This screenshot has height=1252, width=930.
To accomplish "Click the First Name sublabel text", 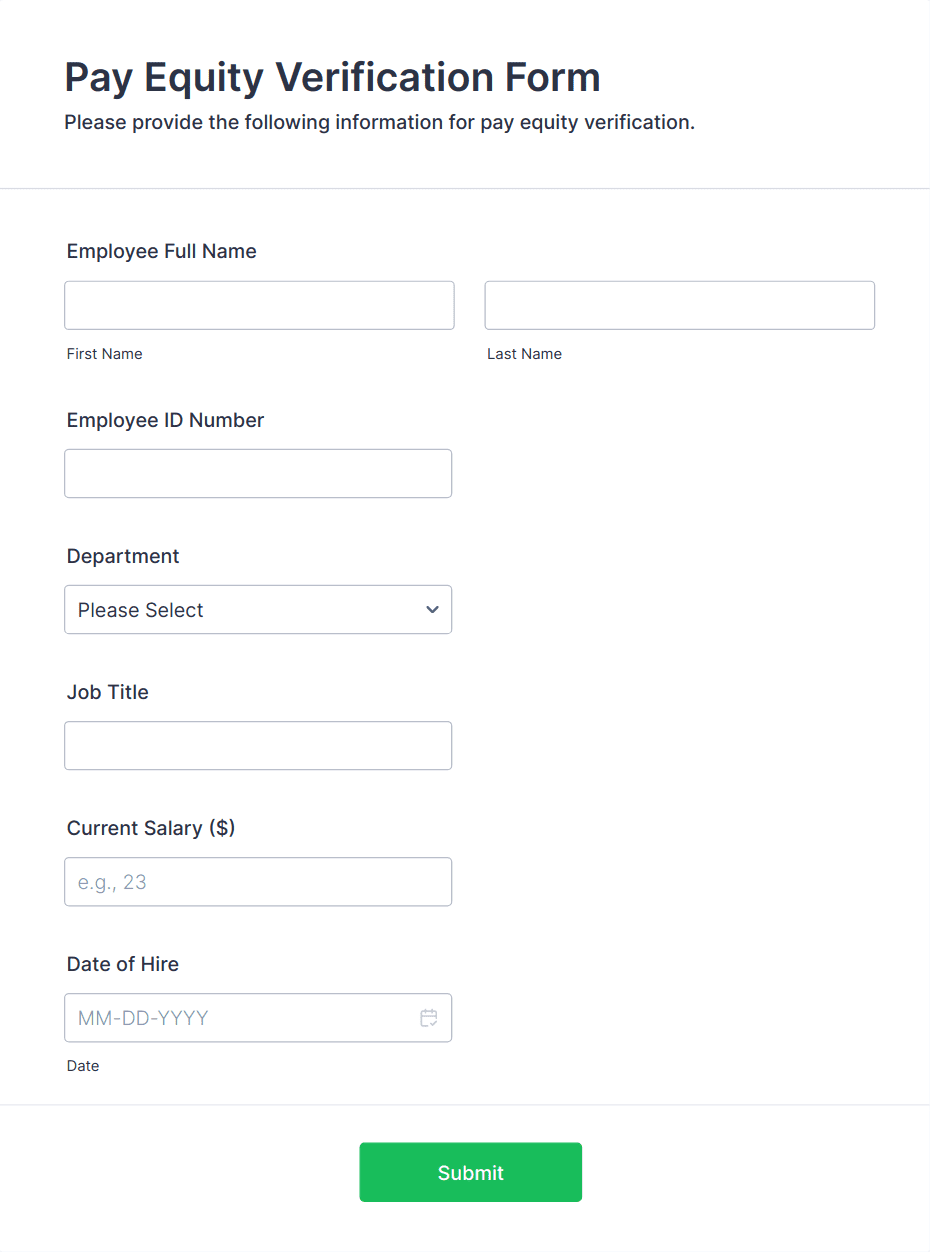I will point(105,354).
